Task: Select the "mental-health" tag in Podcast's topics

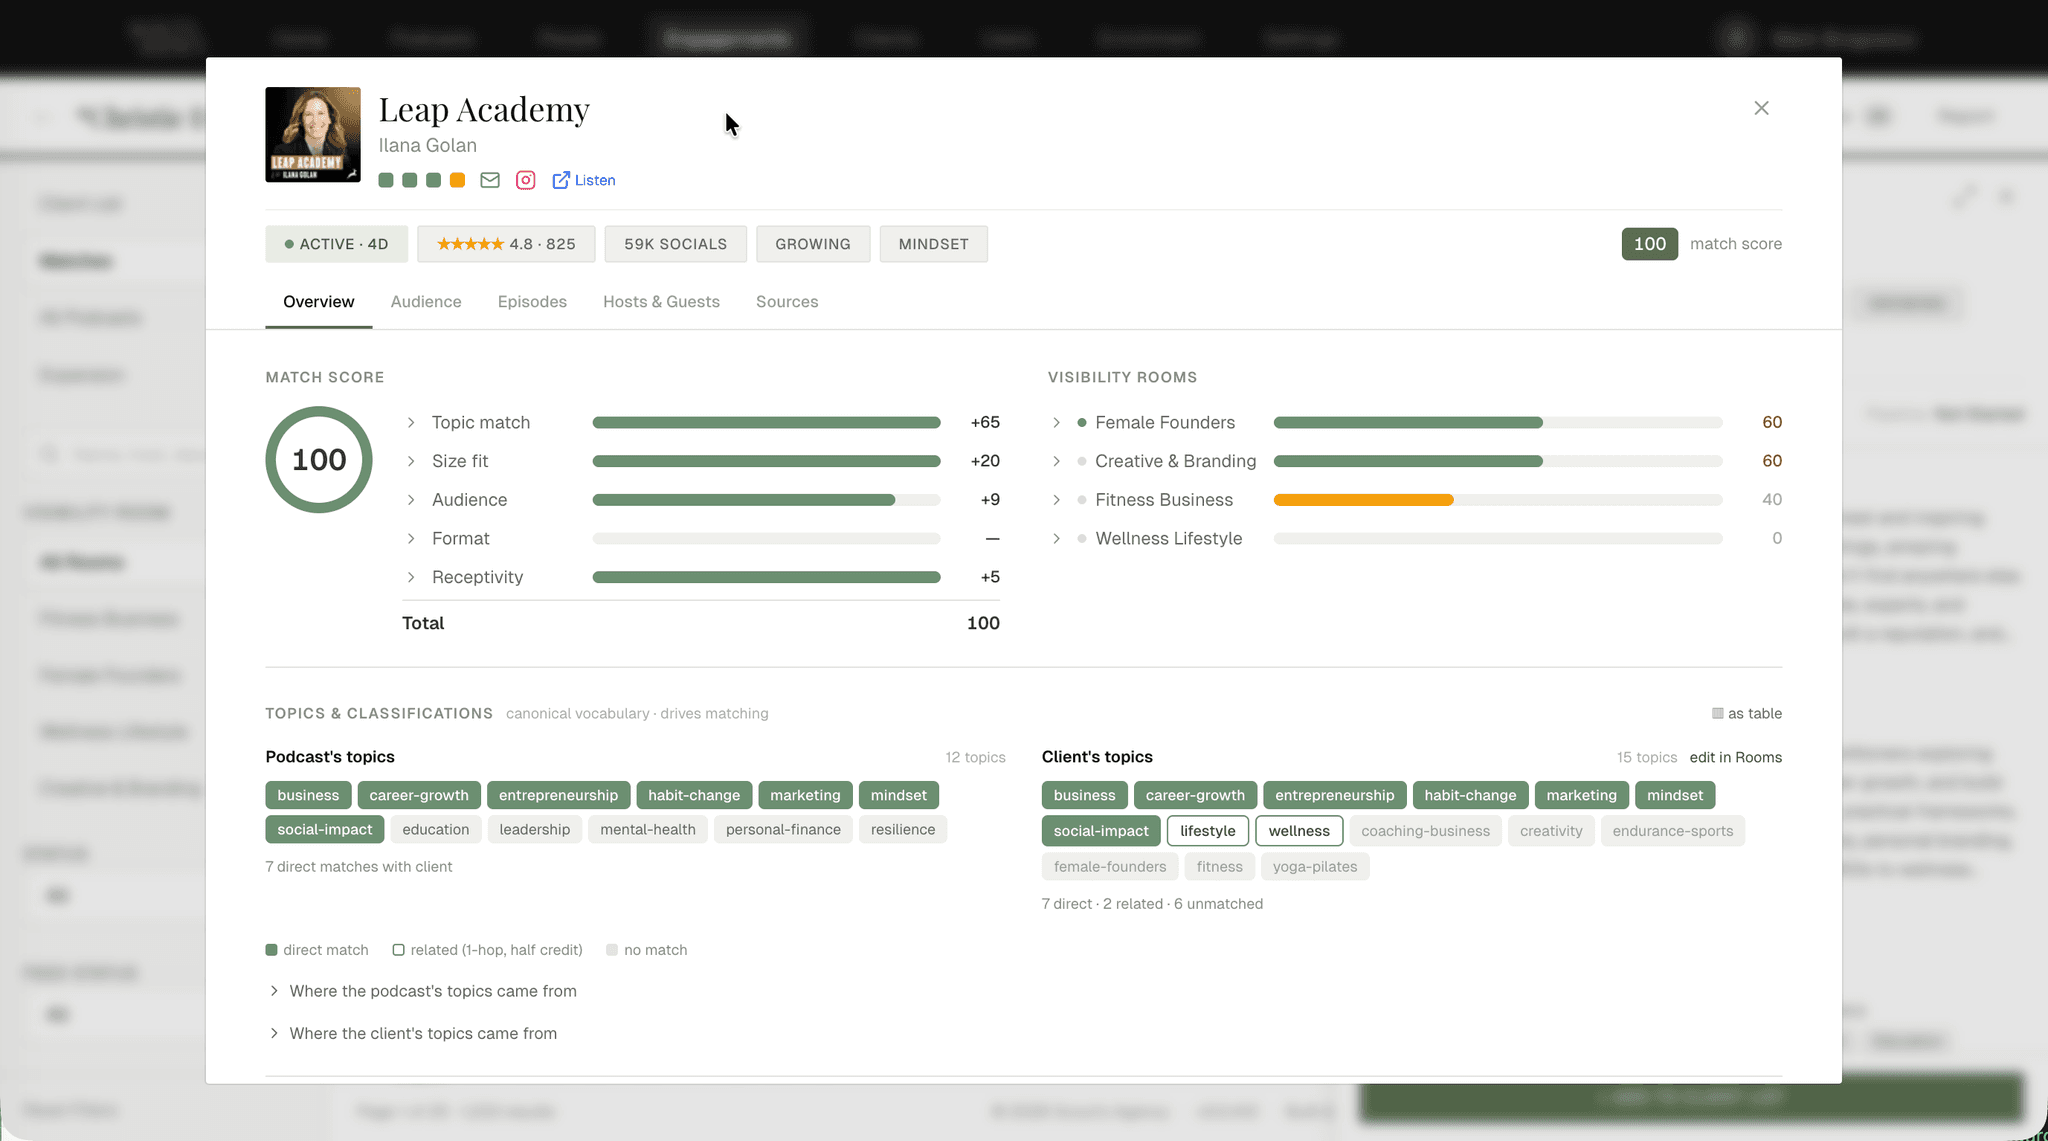Action: click(x=648, y=829)
